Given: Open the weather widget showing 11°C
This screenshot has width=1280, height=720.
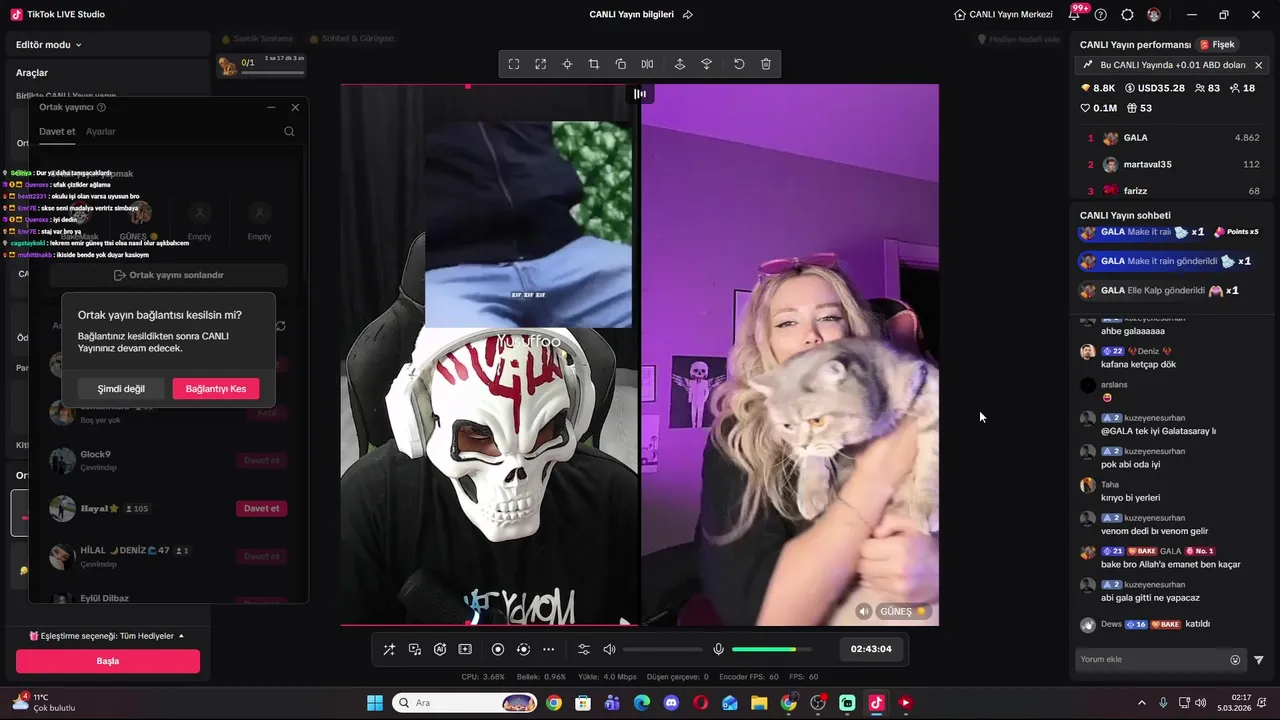Looking at the screenshot, I should click(x=44, y=703).
